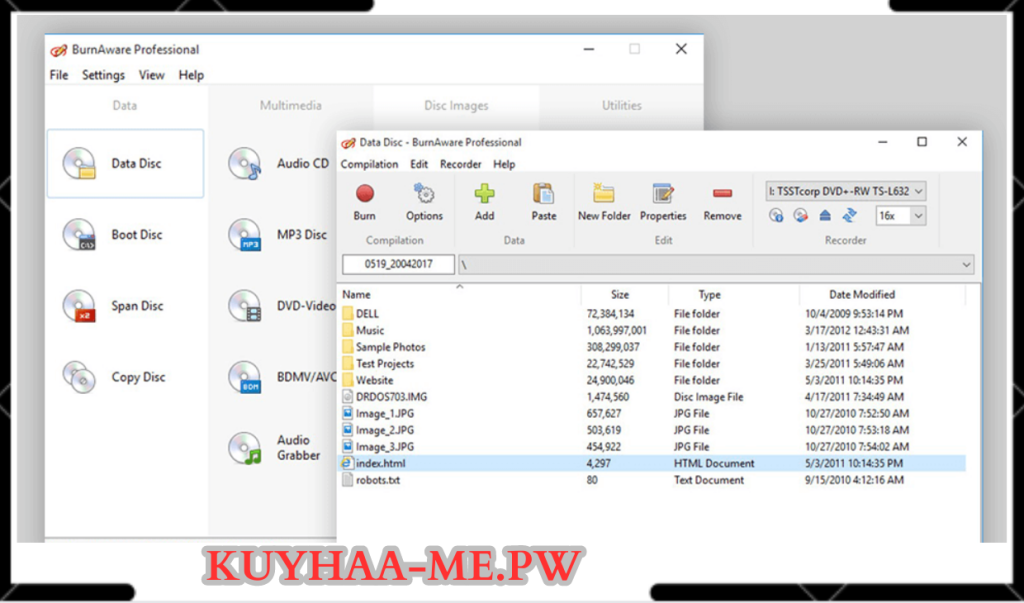
Task: Select Copy Disc in main window
Action: [125, 377]
